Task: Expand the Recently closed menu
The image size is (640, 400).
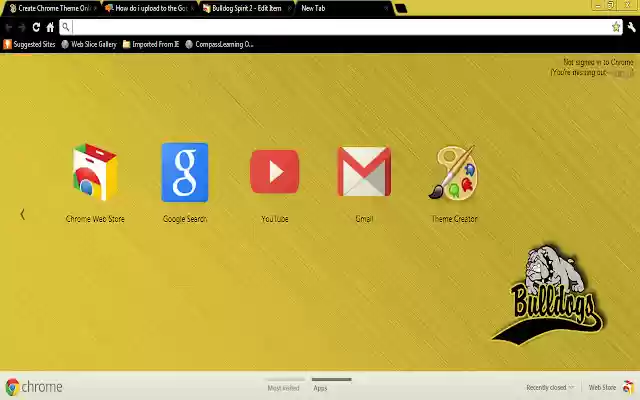Action: (550, 387)
